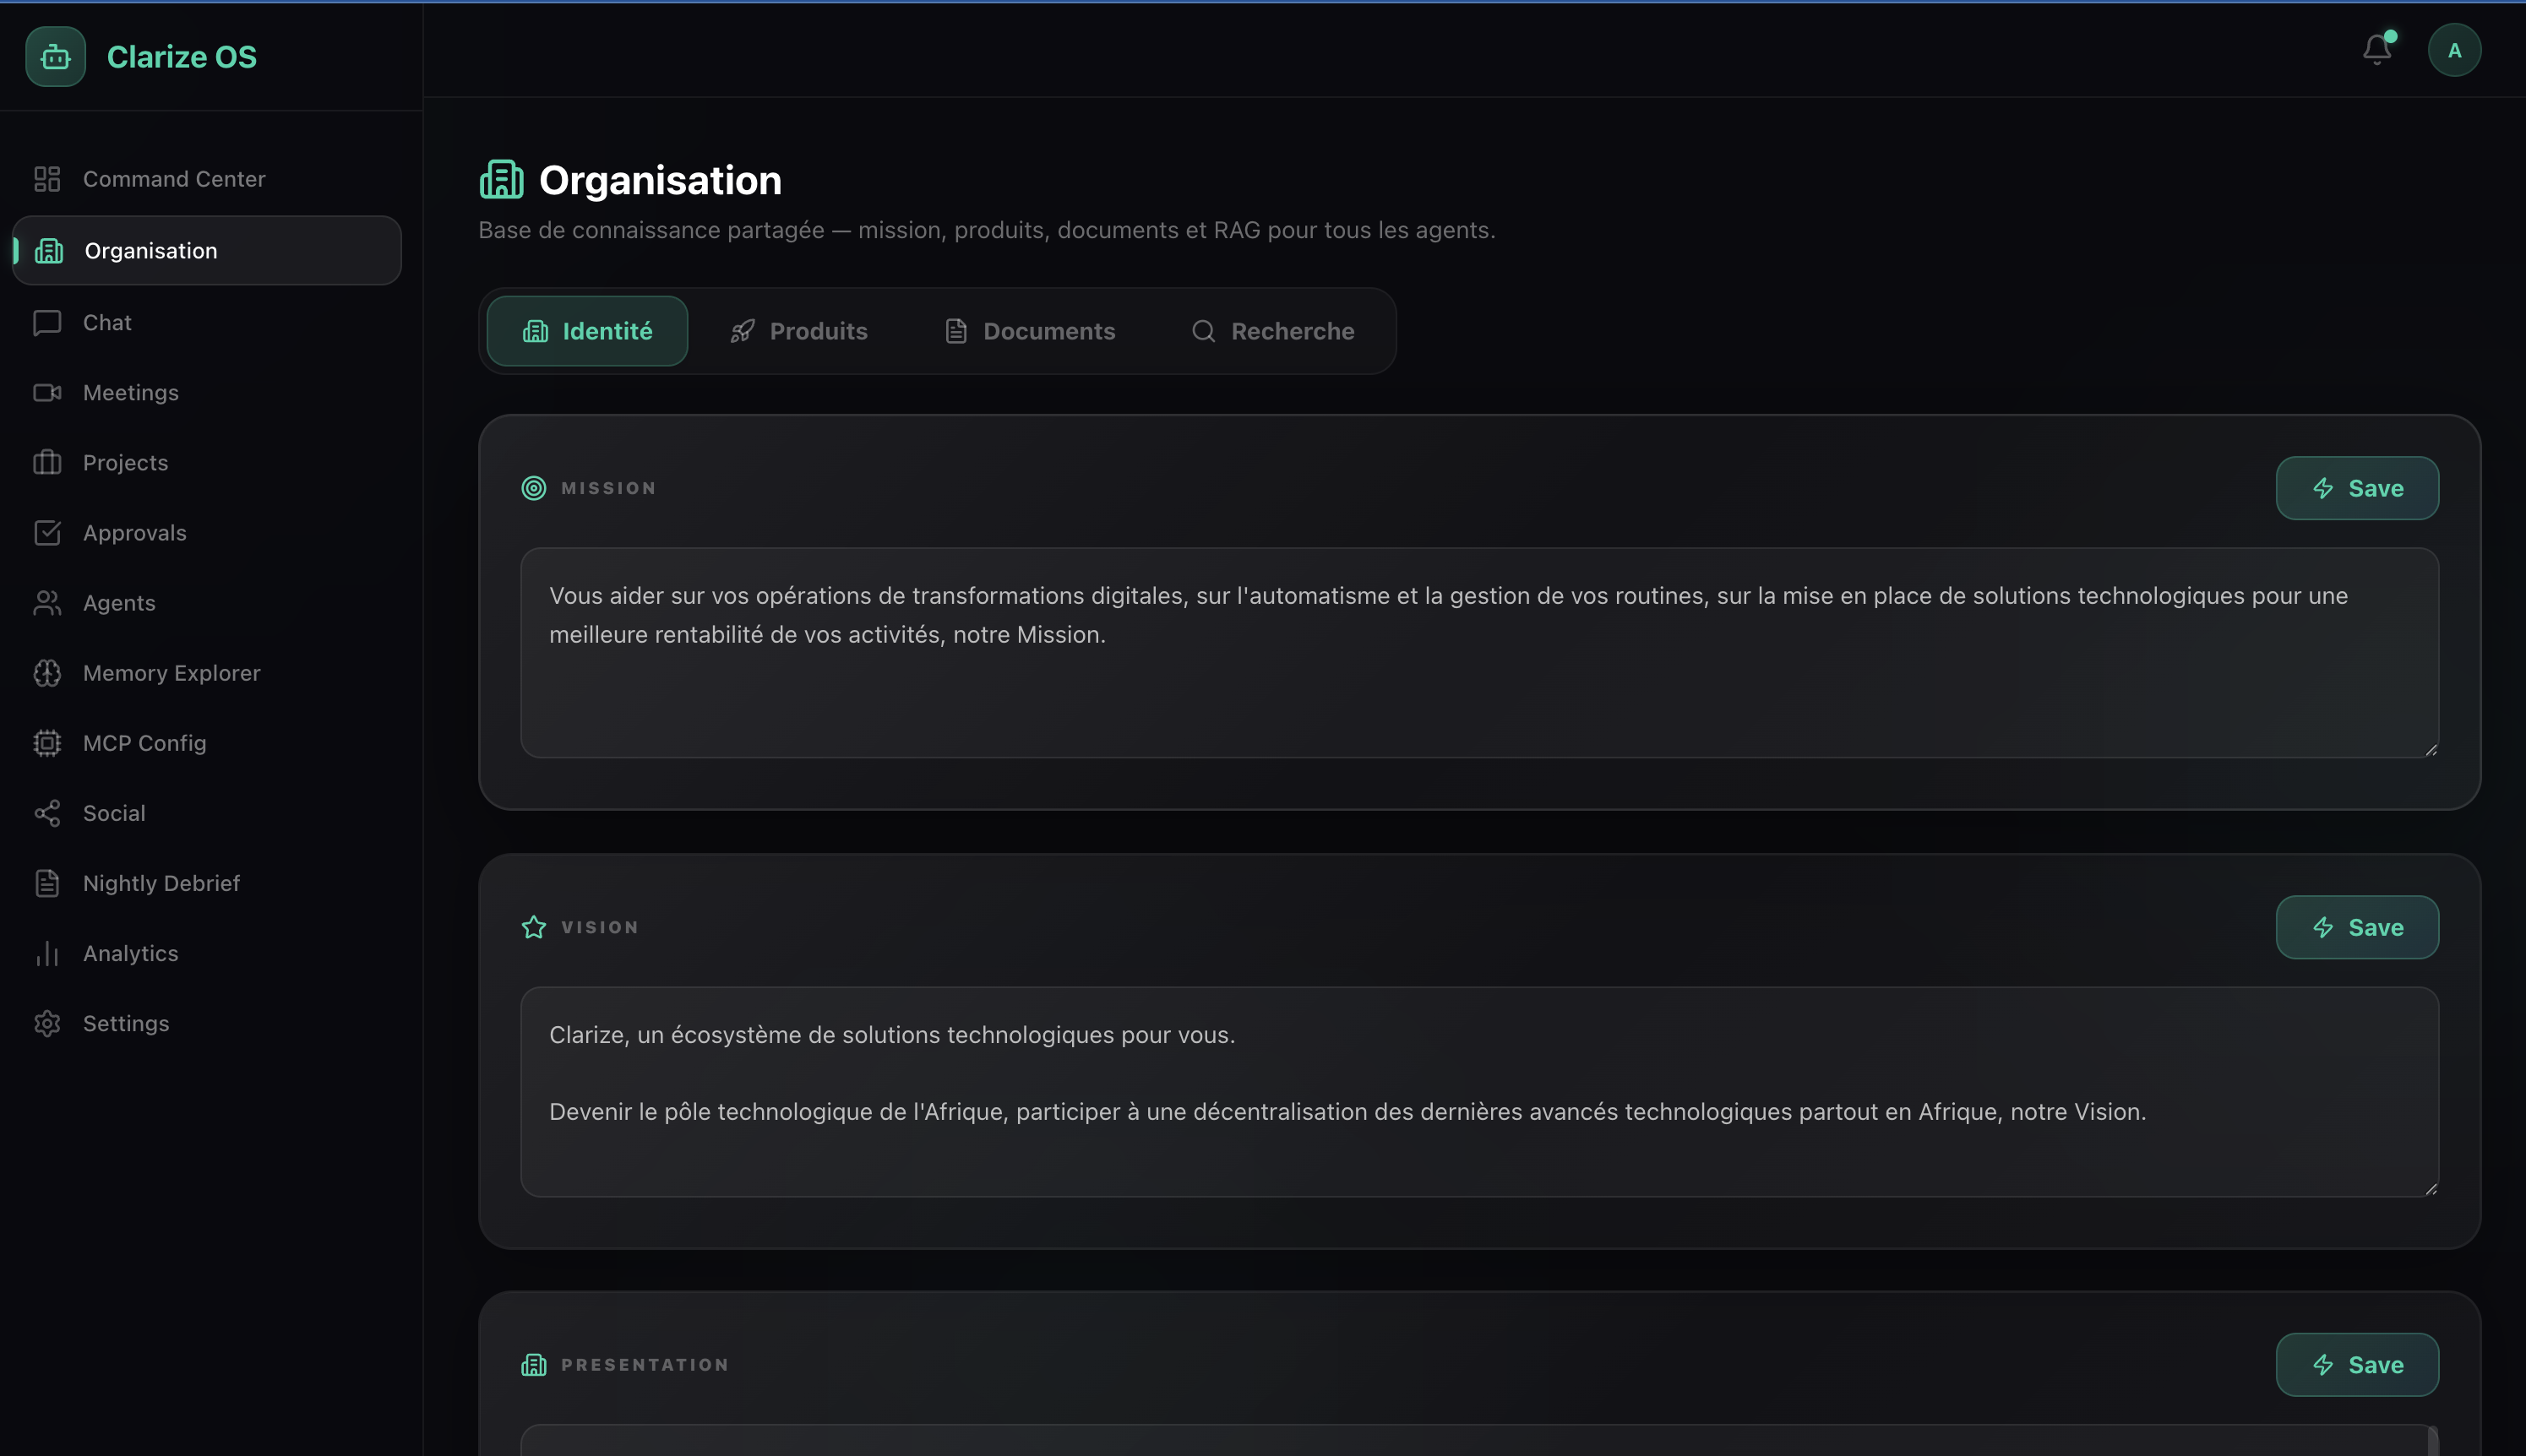The height and width of the screenshot is (1456, 2526).
Task: Open Social share icon in sidebar
Action: click(x=47, y=813)
